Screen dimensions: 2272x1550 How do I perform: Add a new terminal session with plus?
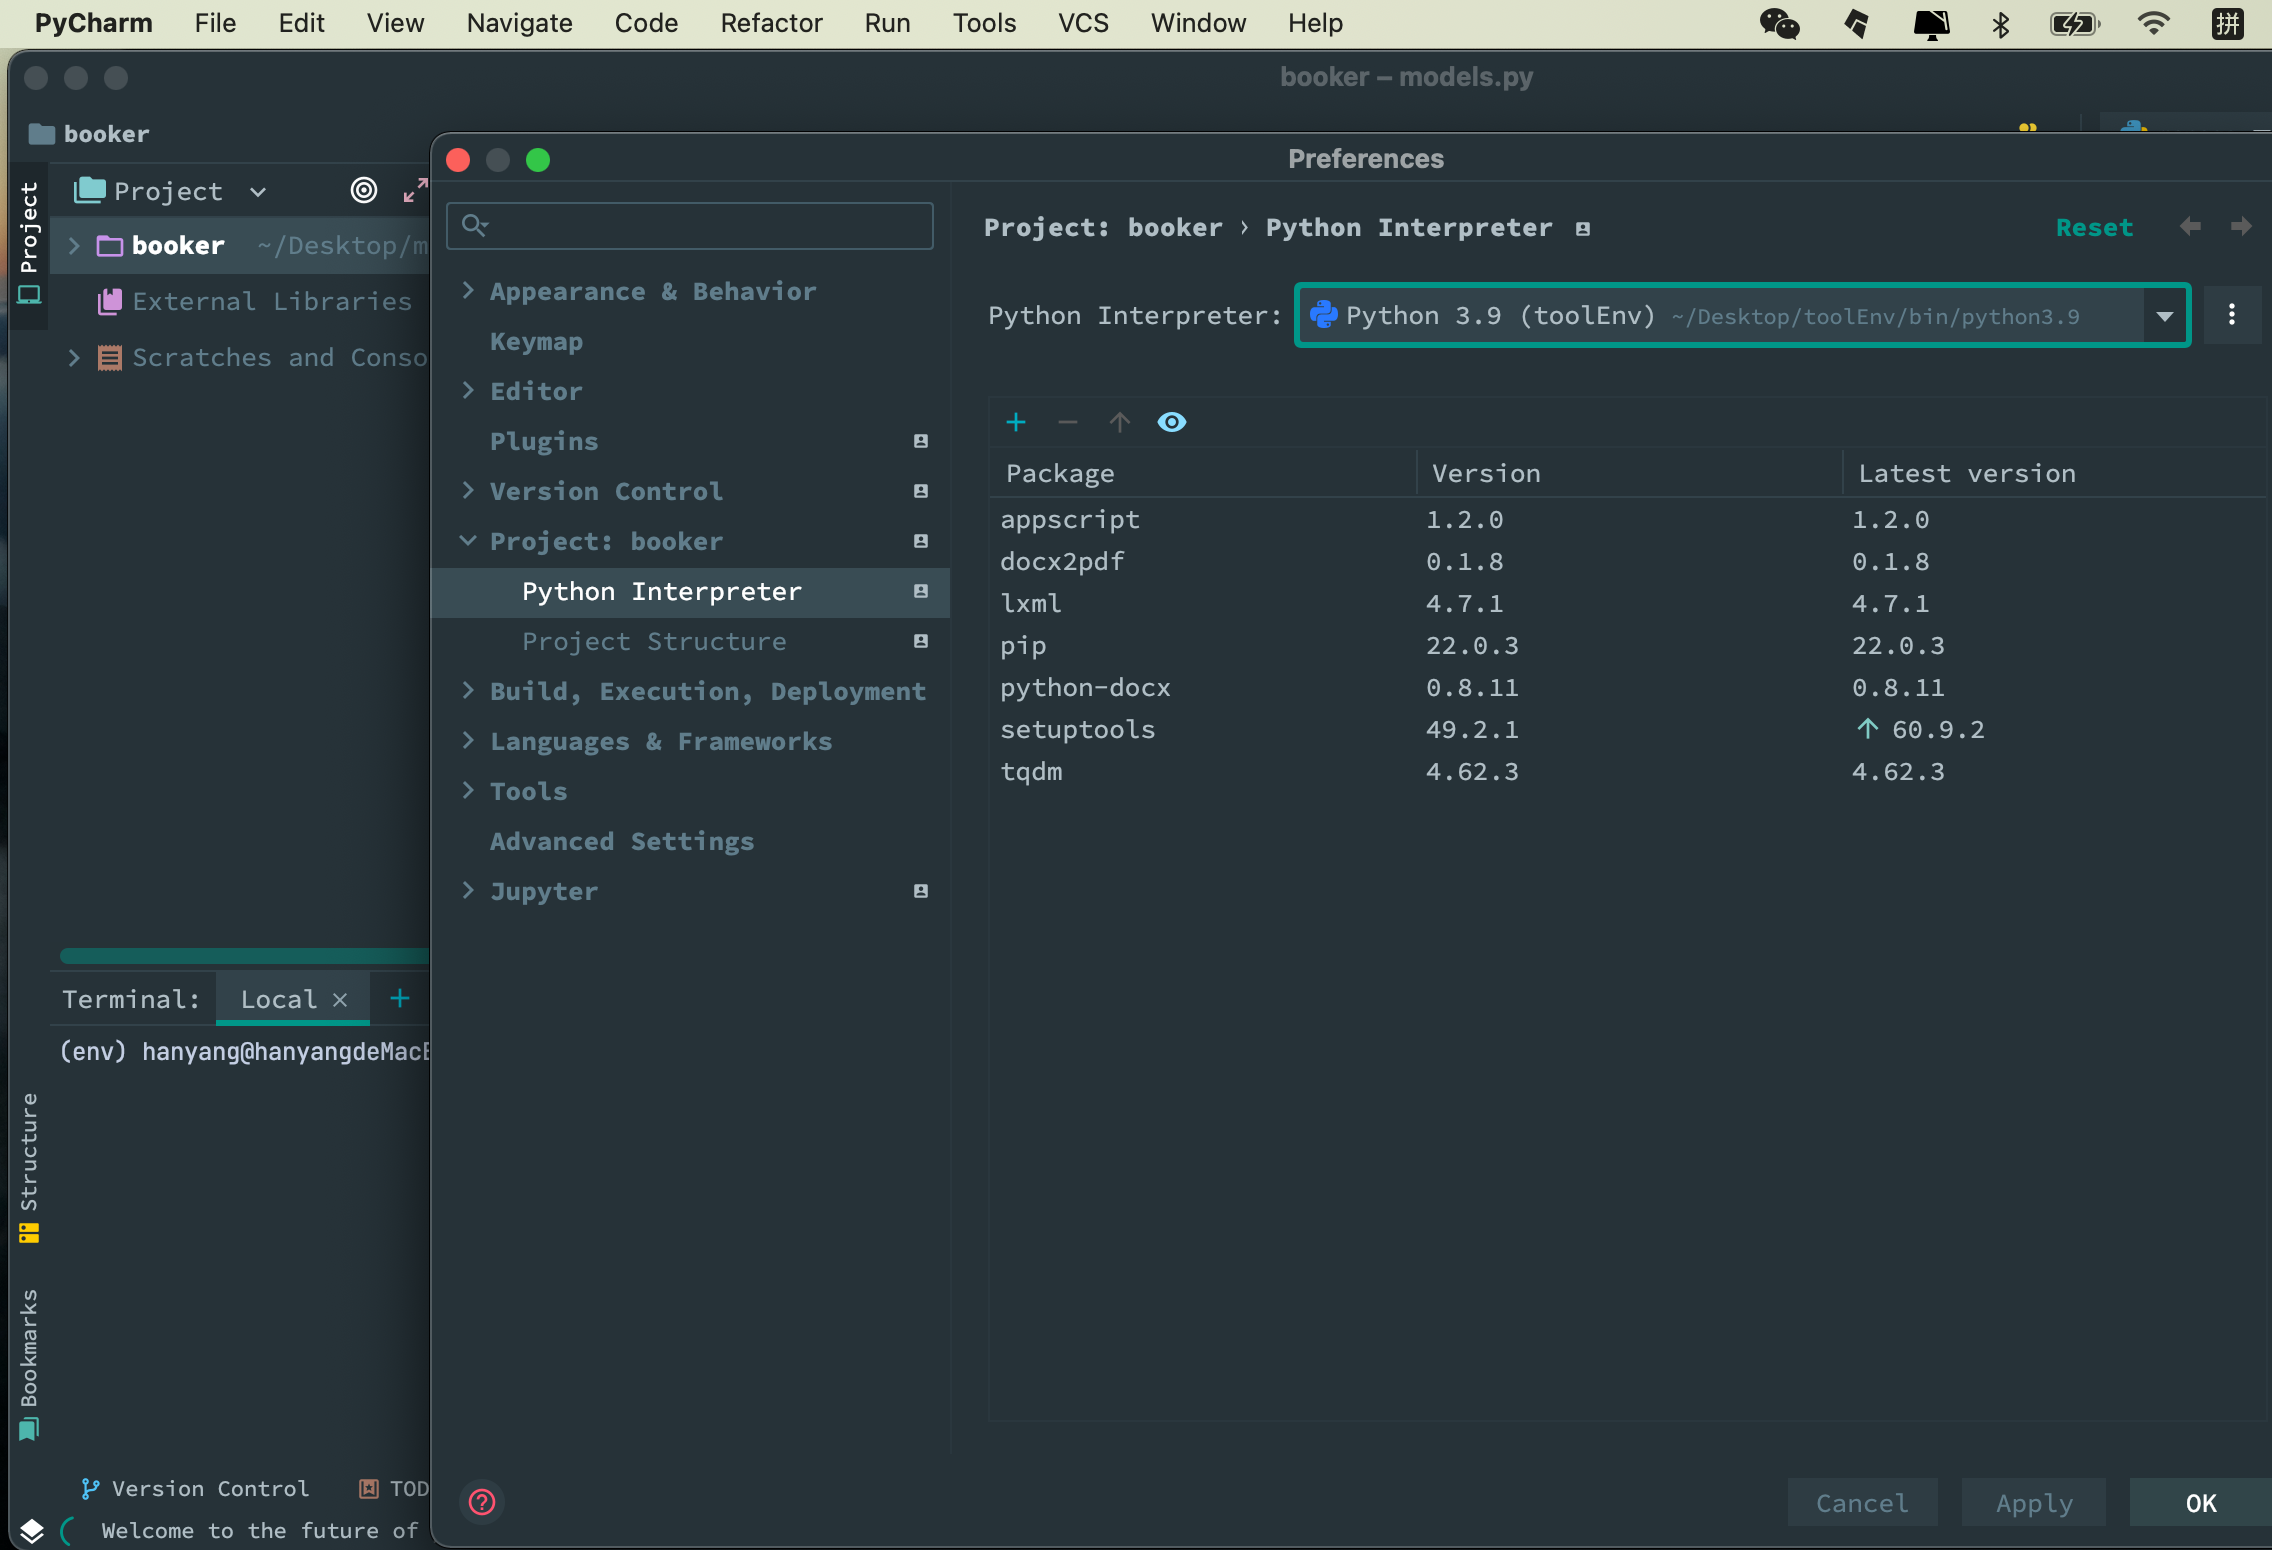coord(400,998)
